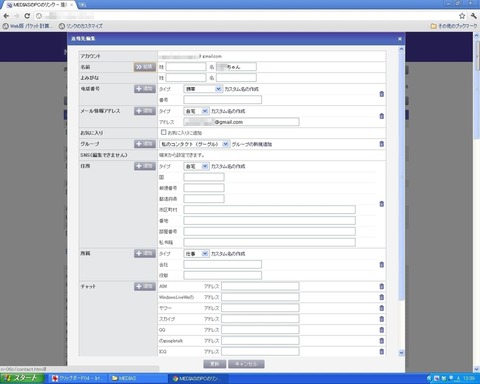Viewport: 480px width, 384px height.
Task: Click the trash icon in the group (グループ) row
Action: point(382,144)
